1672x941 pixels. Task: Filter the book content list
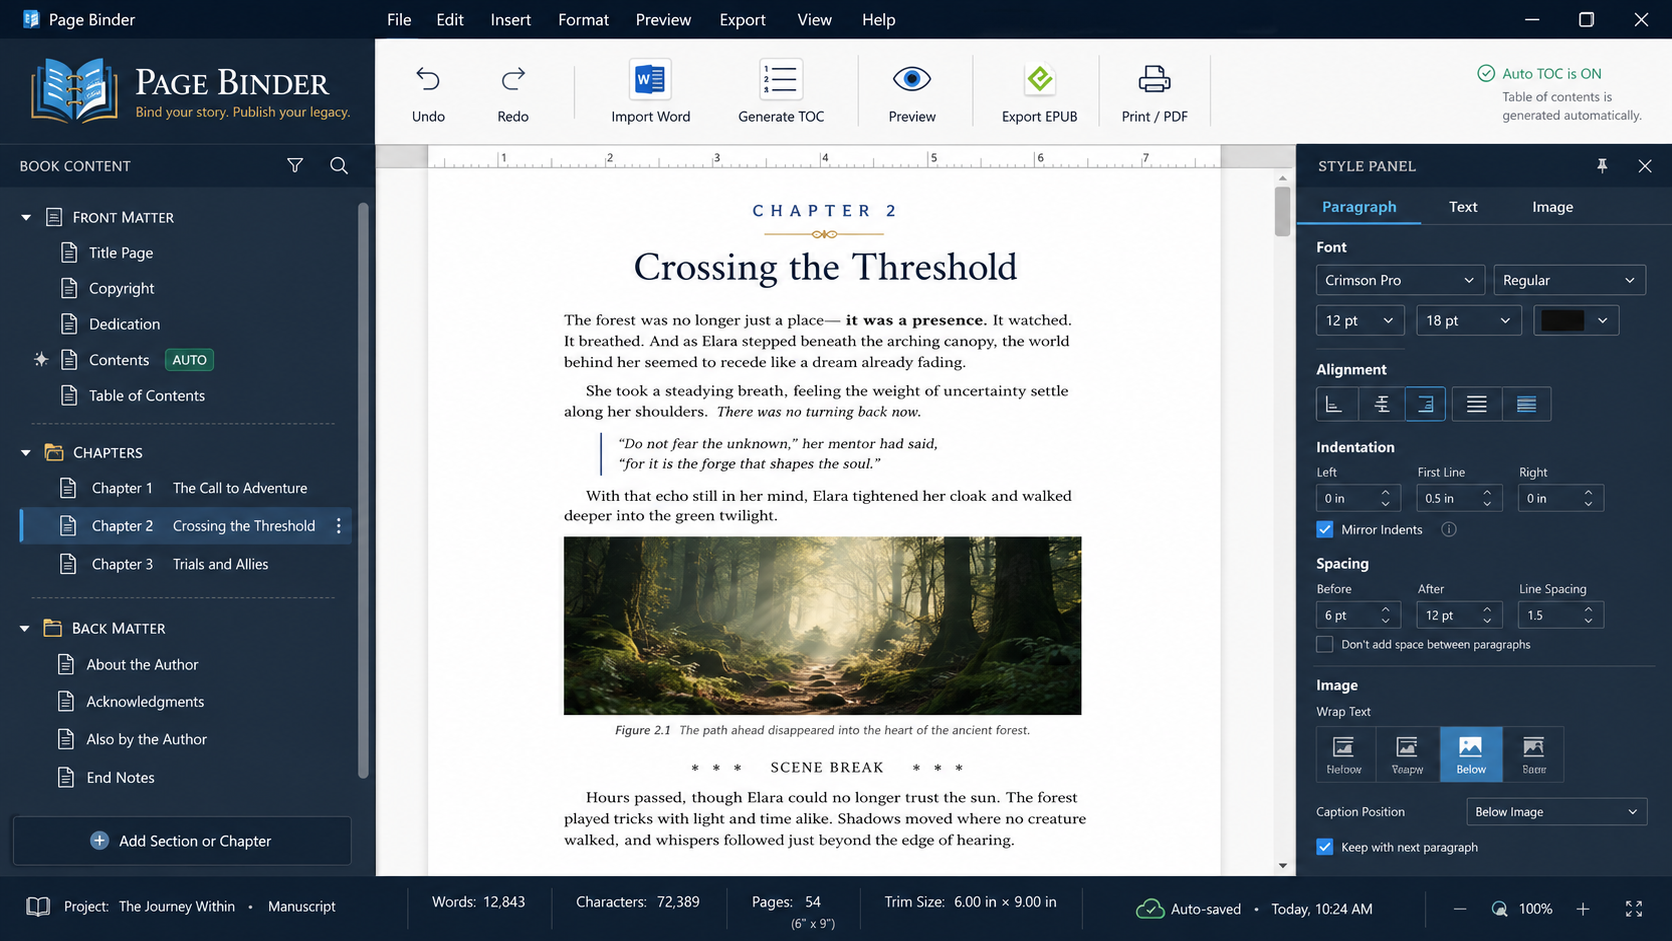pyautogui.click(x=295, y=166)
